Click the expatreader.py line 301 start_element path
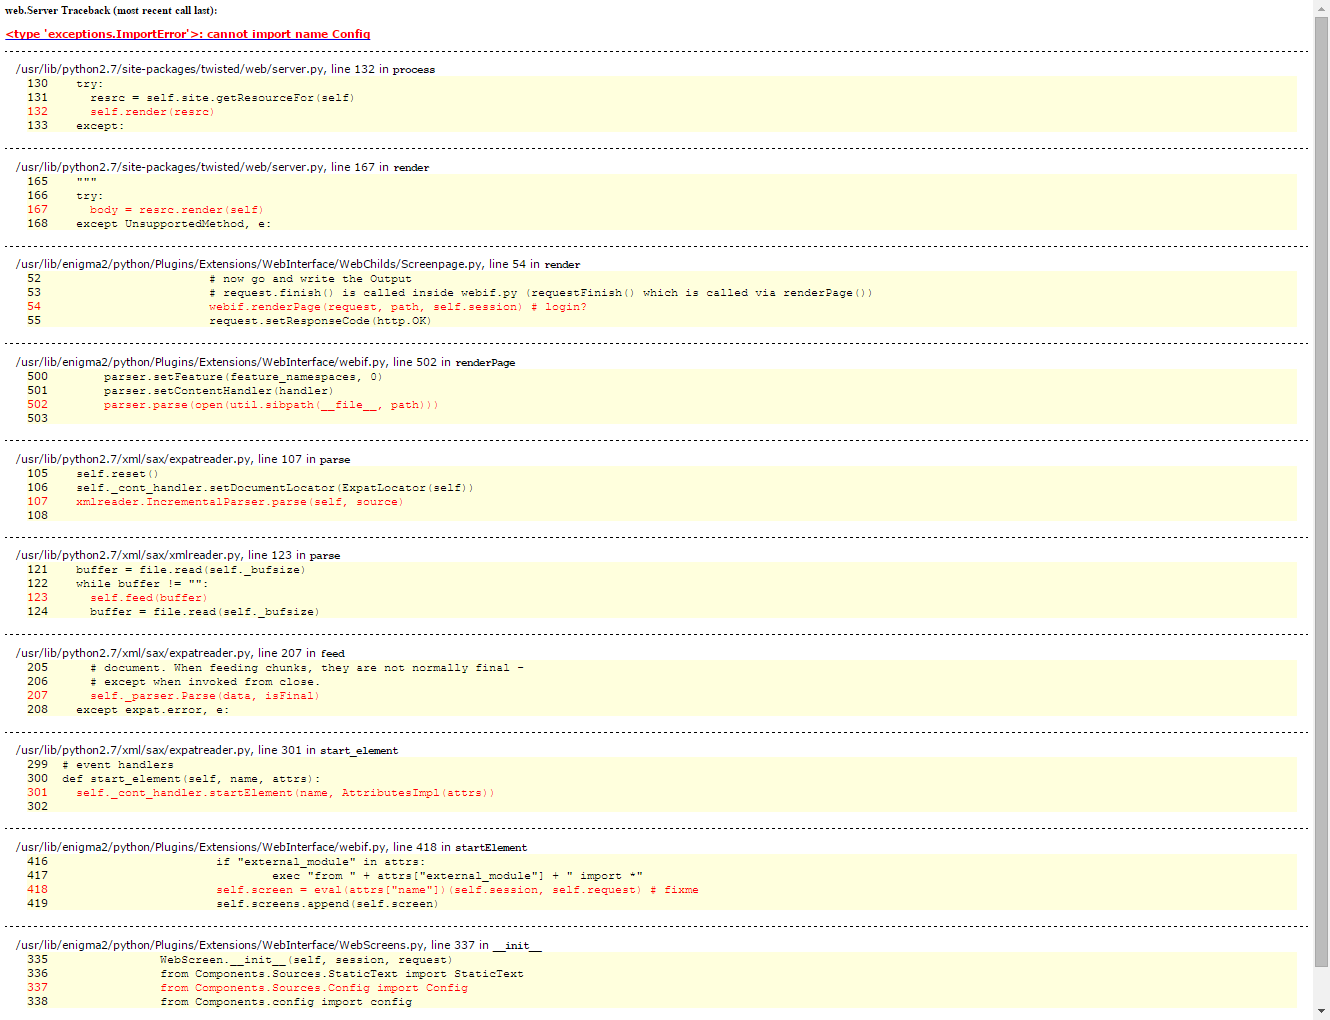Image resolution: width=1330 pixels, height=1020 pixels. coord(206,751)
